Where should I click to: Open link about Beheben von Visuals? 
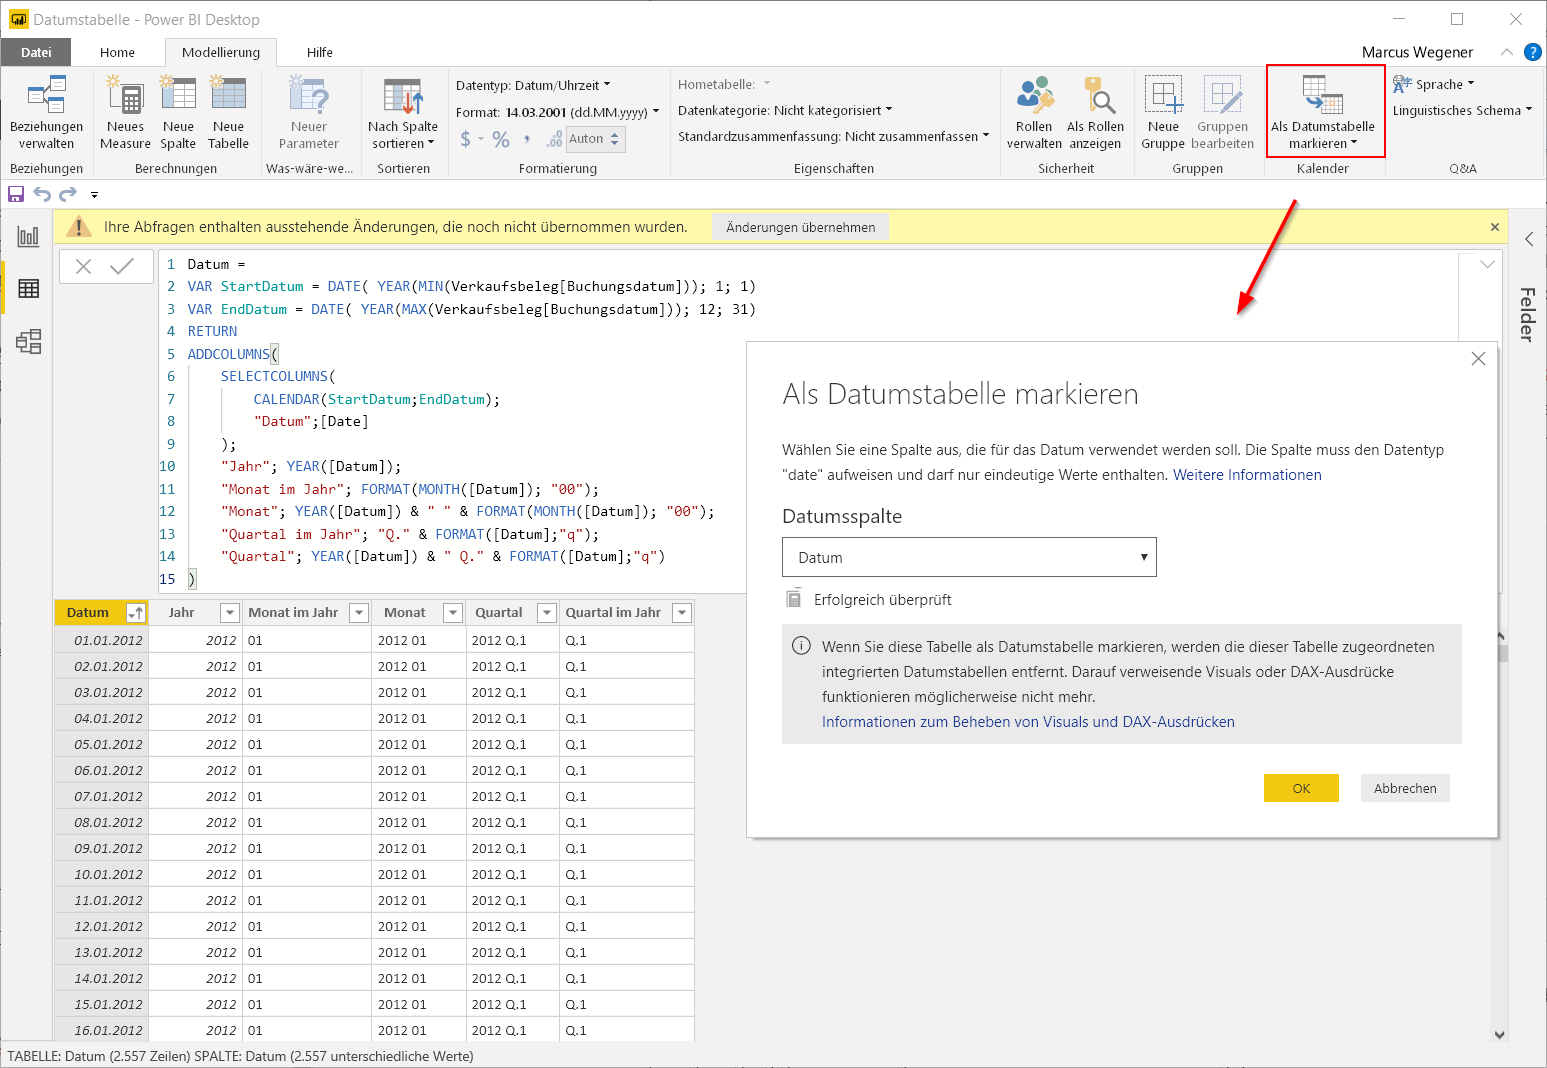(x=1028, y=722)
